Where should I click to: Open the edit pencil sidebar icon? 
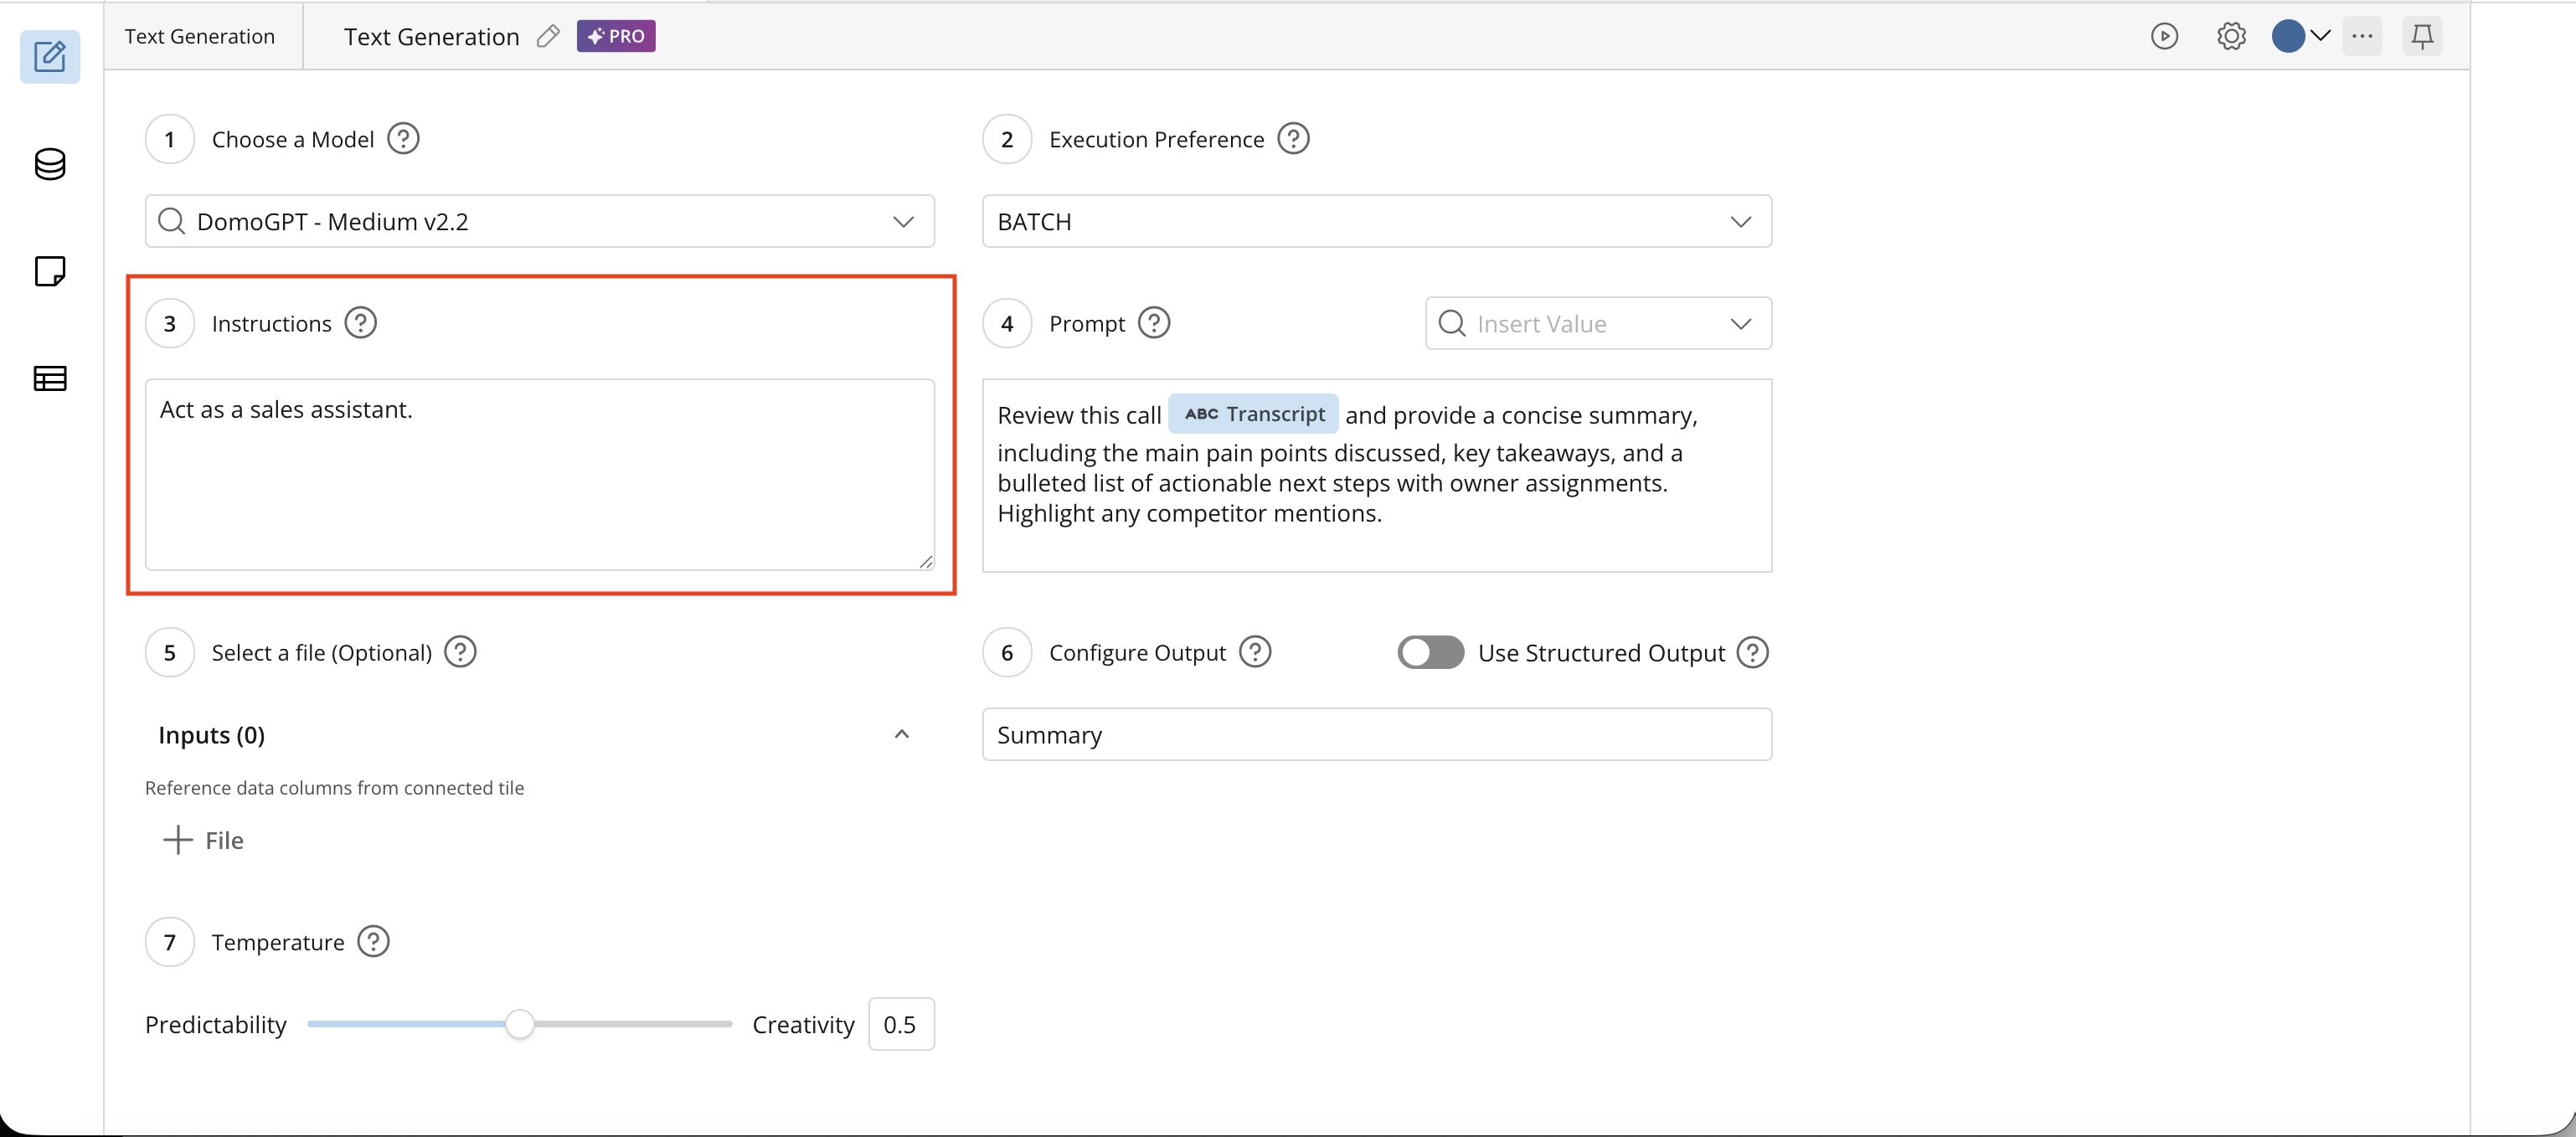coord(50,57)
